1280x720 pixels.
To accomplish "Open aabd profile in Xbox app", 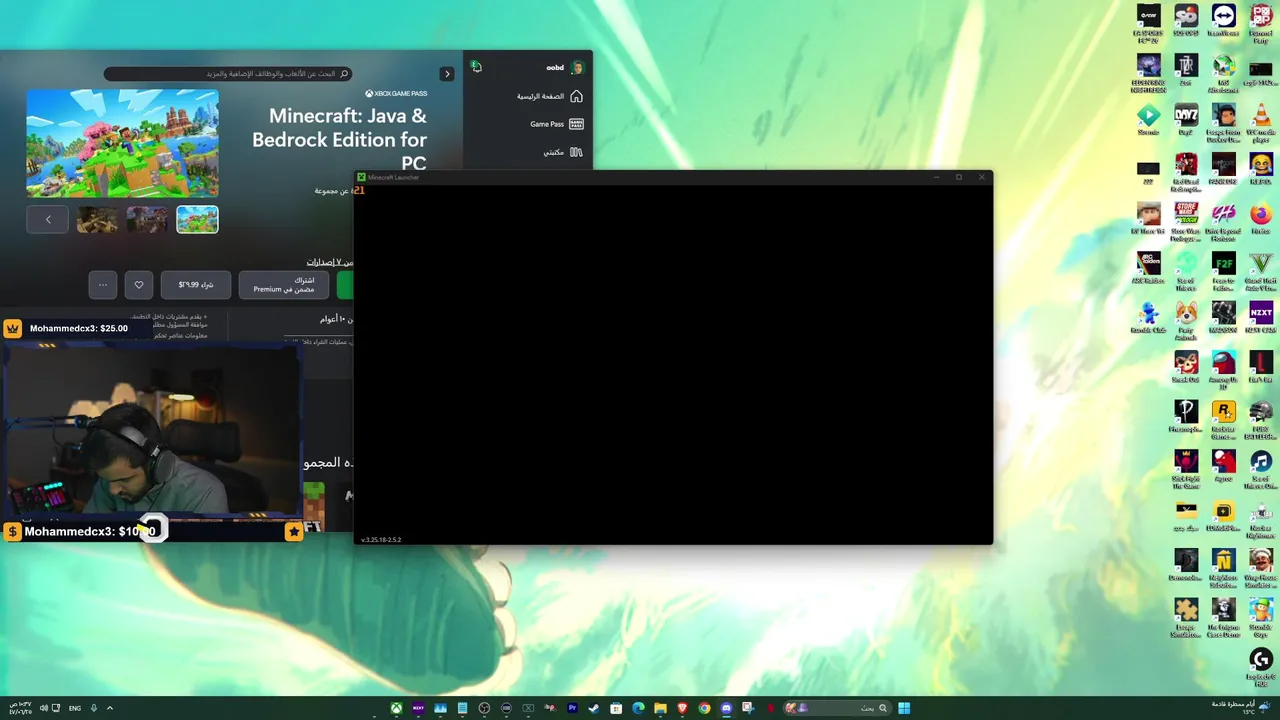I will (x=564, y=67).
